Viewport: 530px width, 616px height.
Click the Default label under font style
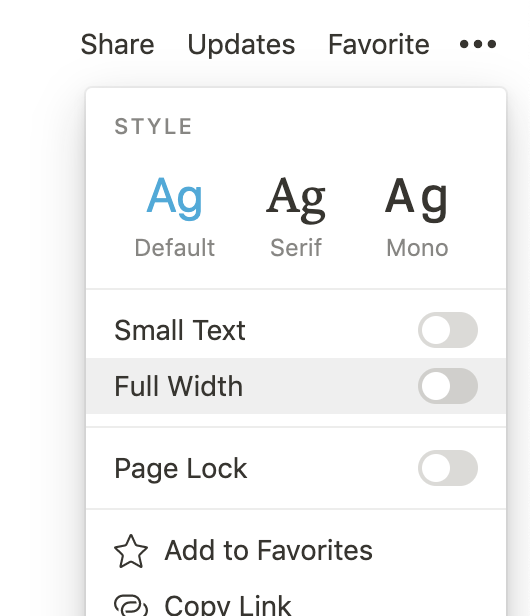pos(174,248)
